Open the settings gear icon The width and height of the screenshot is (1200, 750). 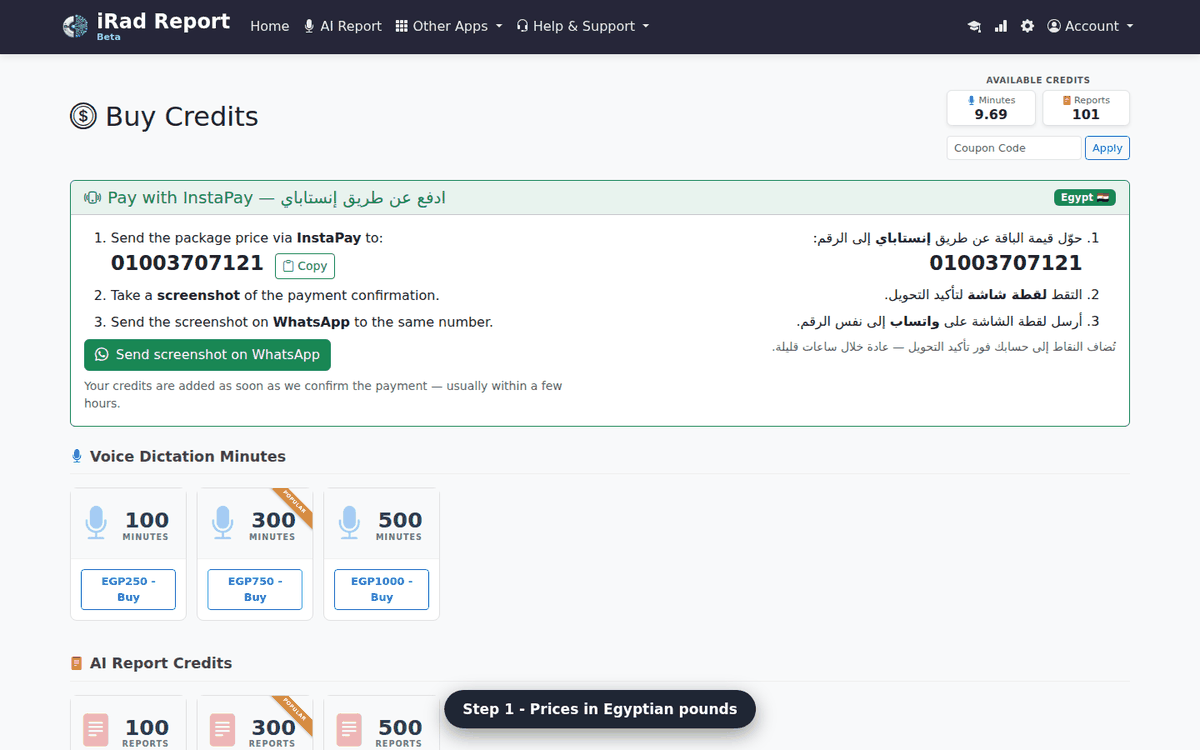tap(1027, 26)
